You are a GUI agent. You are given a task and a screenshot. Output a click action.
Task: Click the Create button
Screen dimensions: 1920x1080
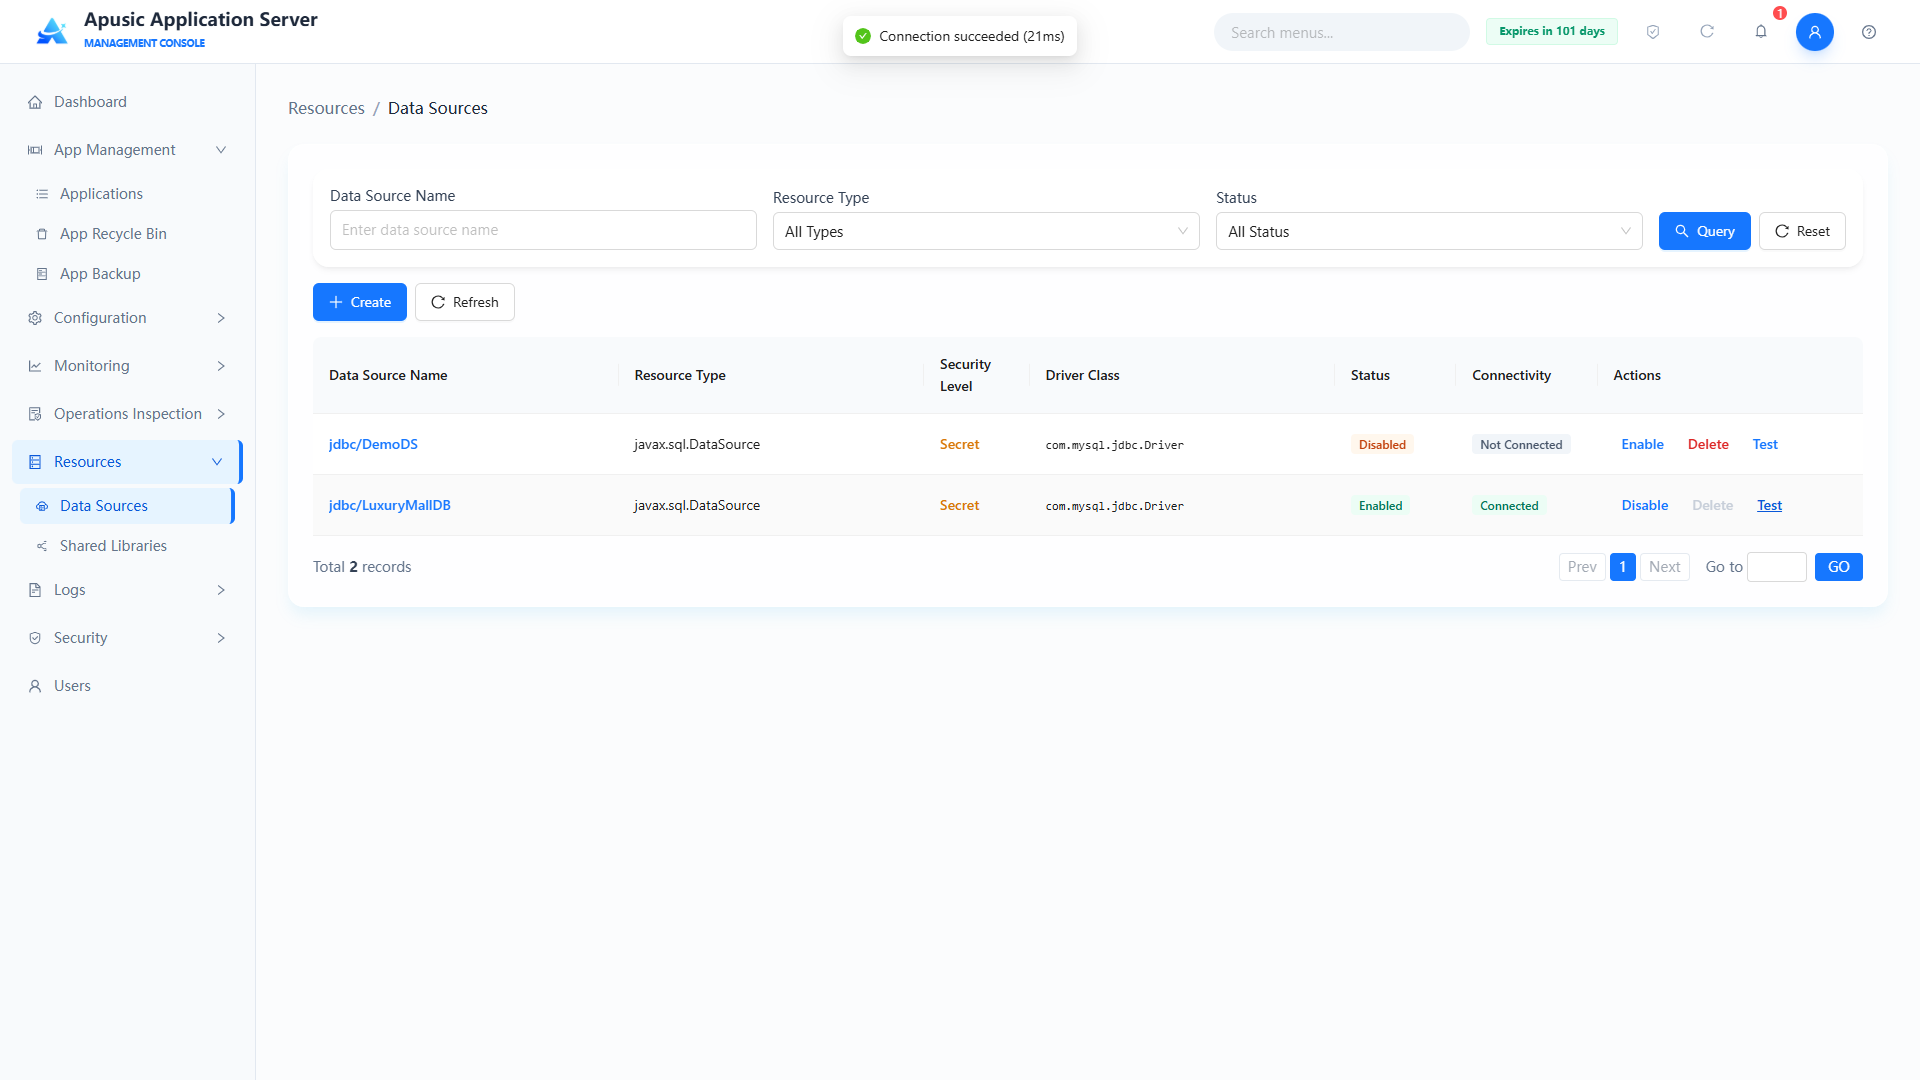tap(360, 302)
